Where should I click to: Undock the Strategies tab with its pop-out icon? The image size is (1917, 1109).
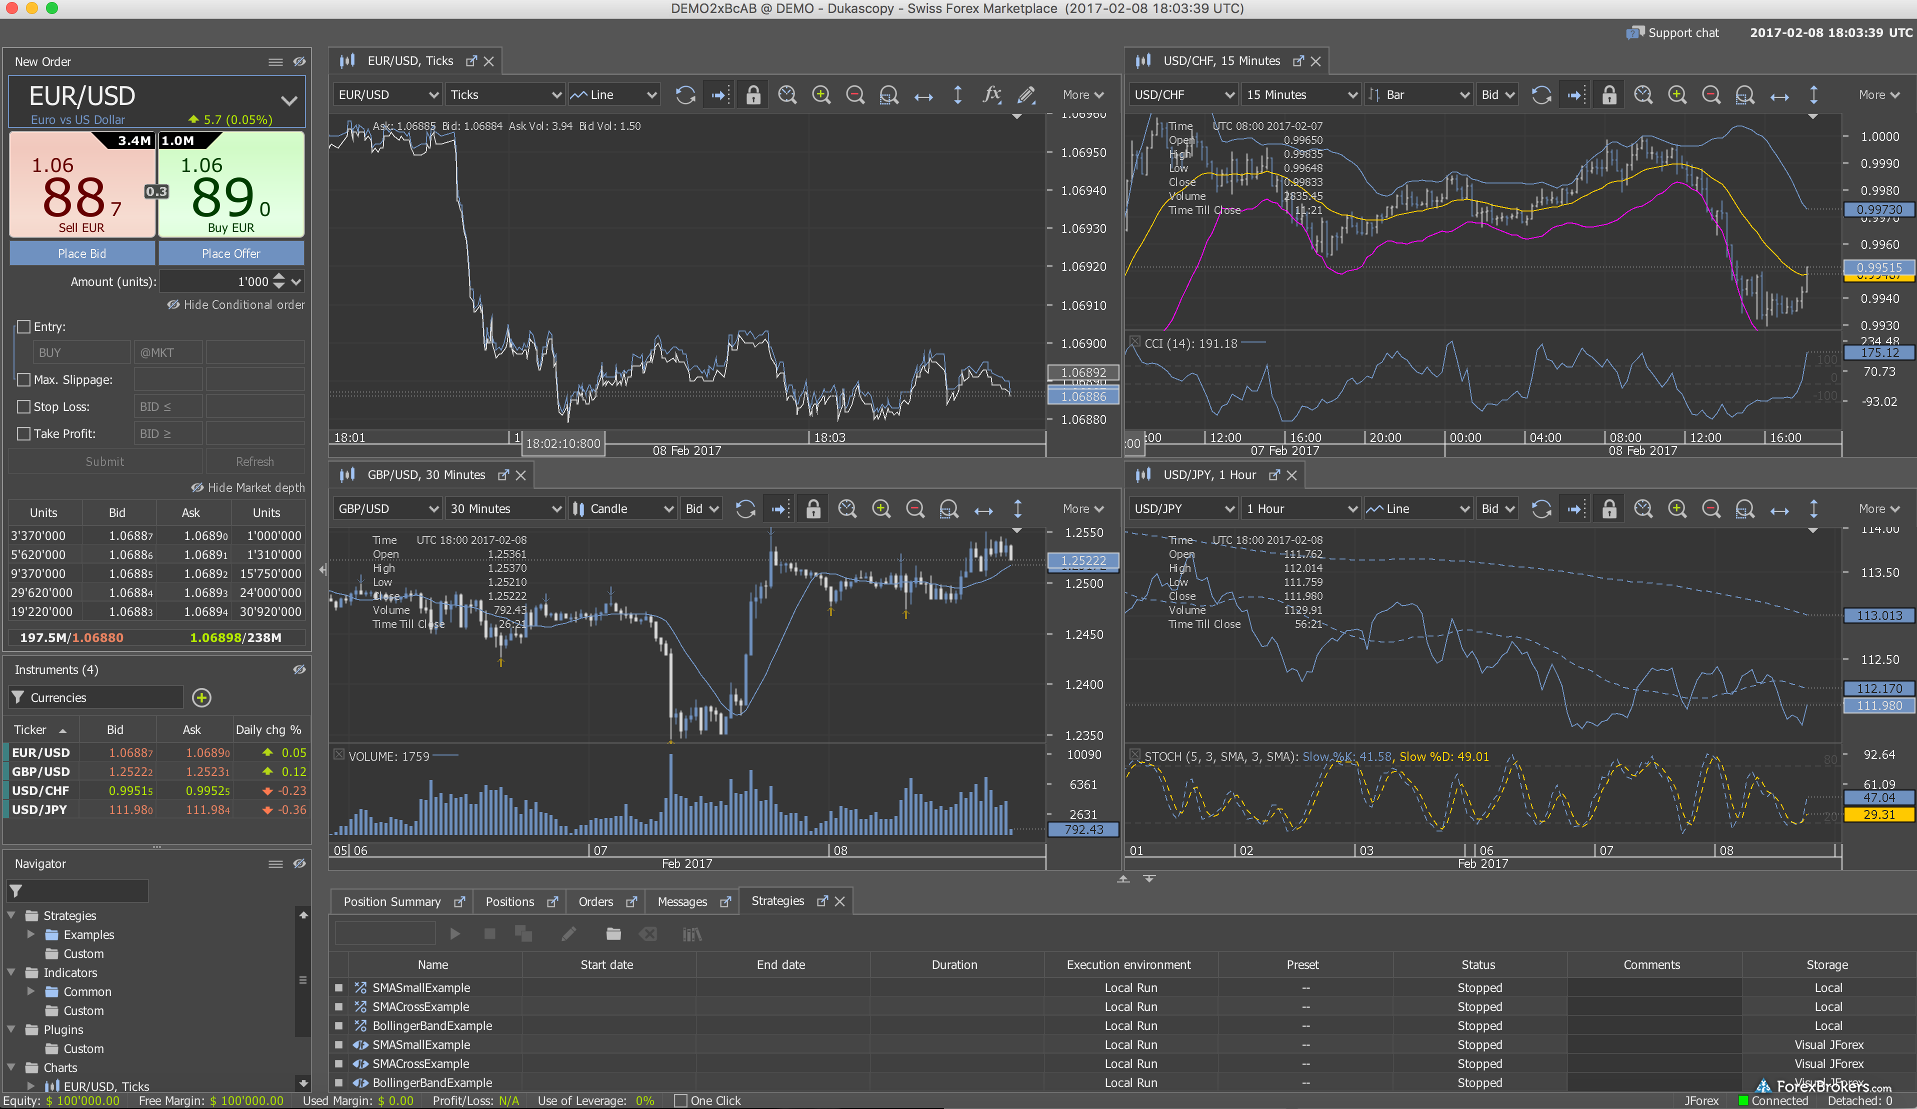[822, 901]
